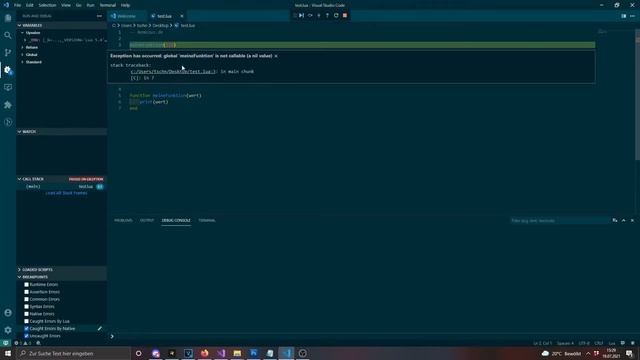640x360 pixels.
Task: Enable Assertion Errors breakpoint checkbox
Action: (x=27, y=292)
